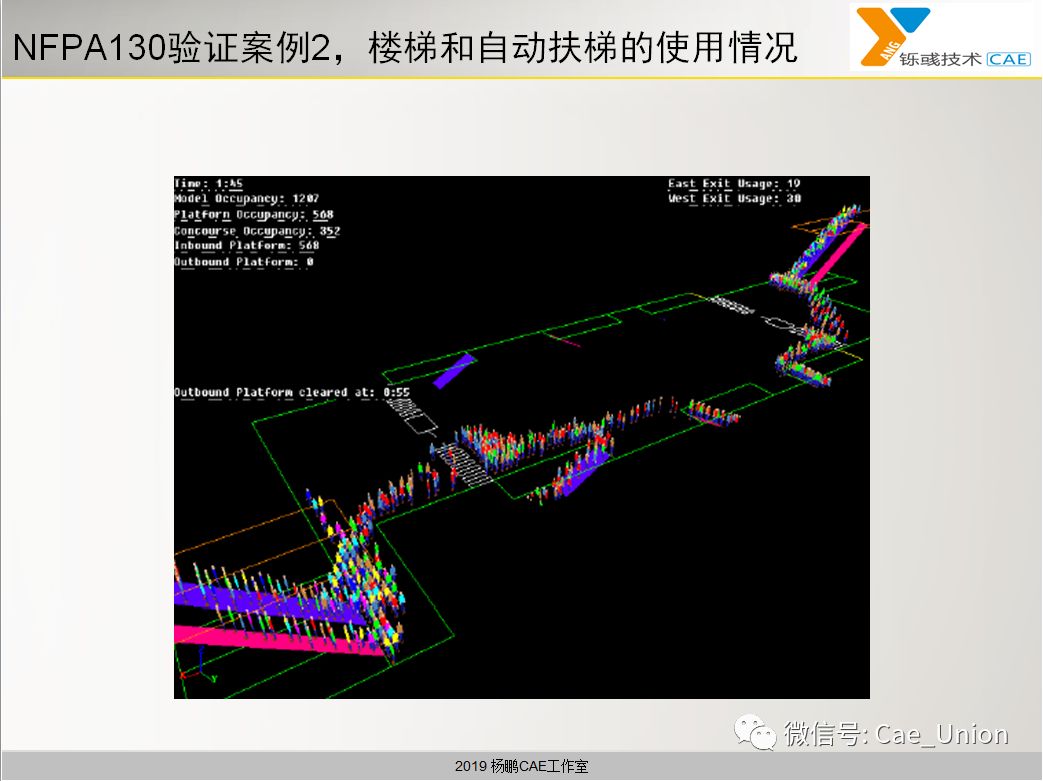Select the Model Occupancy: 1207 line
The image size is (1043, 781).
click(247, 199)
